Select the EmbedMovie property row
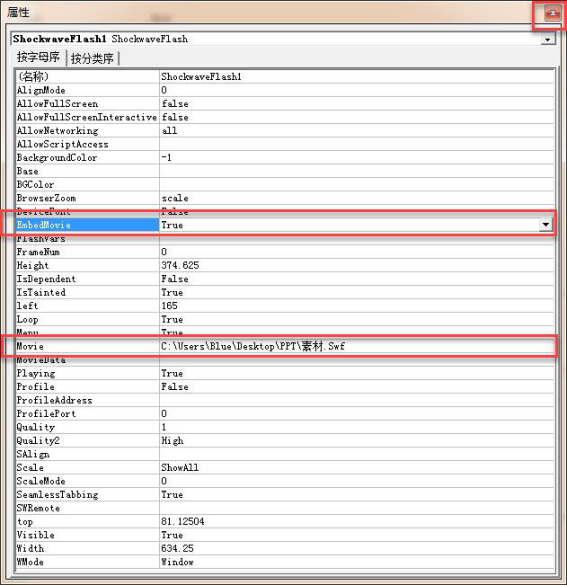The width and height of the screenshot is (567, 585). point(285,225)
